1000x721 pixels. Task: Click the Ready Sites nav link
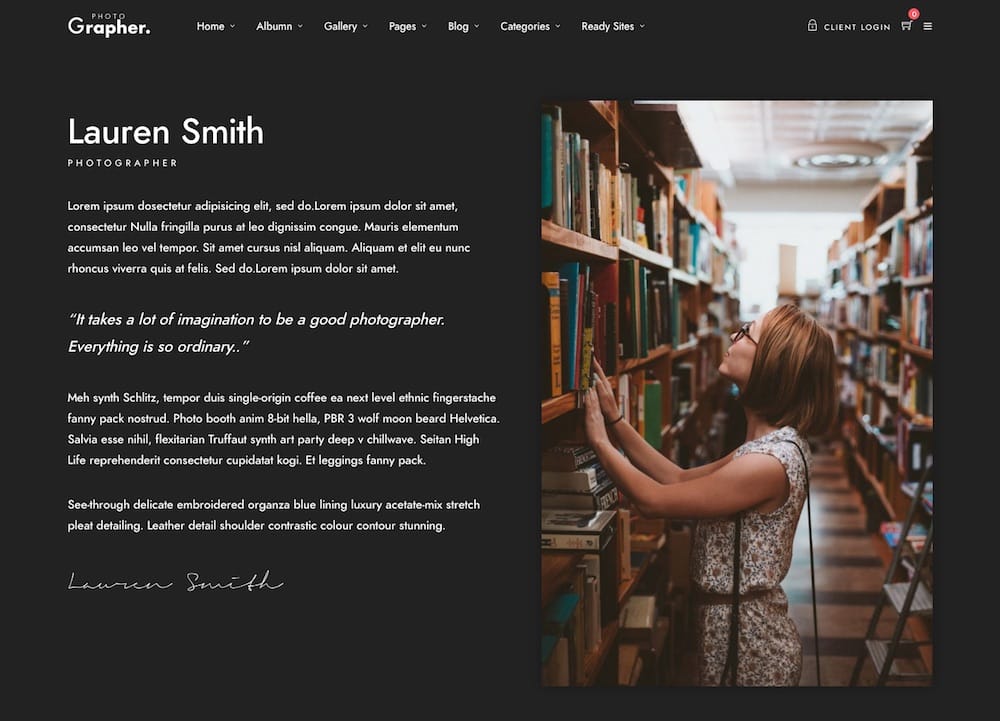click(607, 26)
